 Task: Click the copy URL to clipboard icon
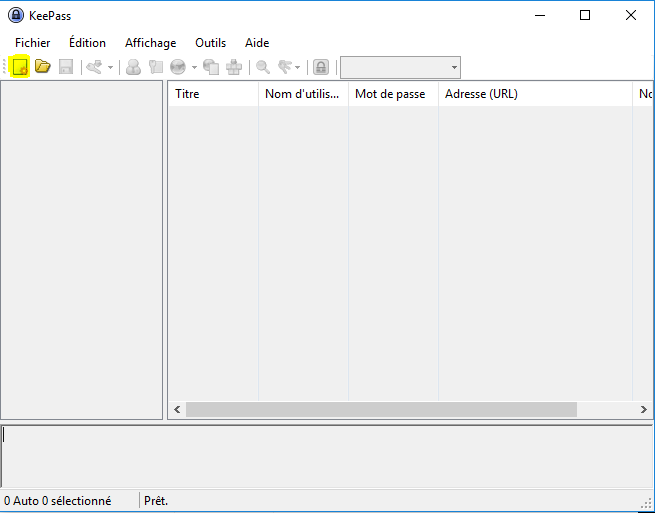(x=211, y=67)
